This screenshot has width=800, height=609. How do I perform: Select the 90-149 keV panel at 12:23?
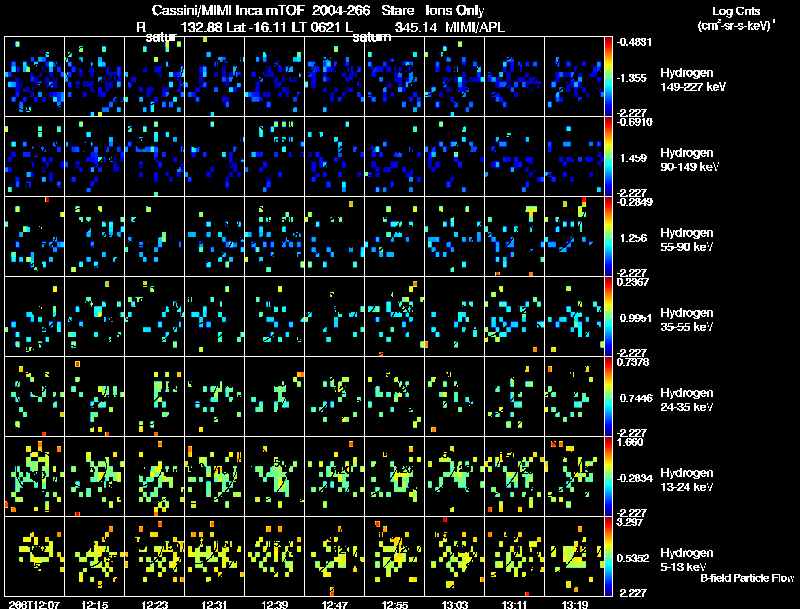point(155,157)
